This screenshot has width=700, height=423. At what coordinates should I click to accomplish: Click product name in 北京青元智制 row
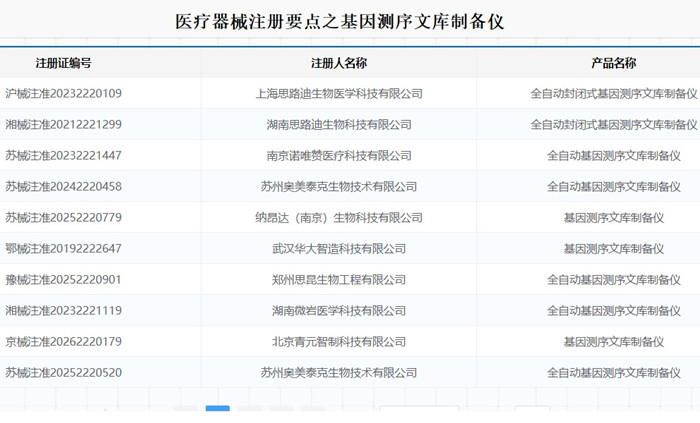click(613, 341)
